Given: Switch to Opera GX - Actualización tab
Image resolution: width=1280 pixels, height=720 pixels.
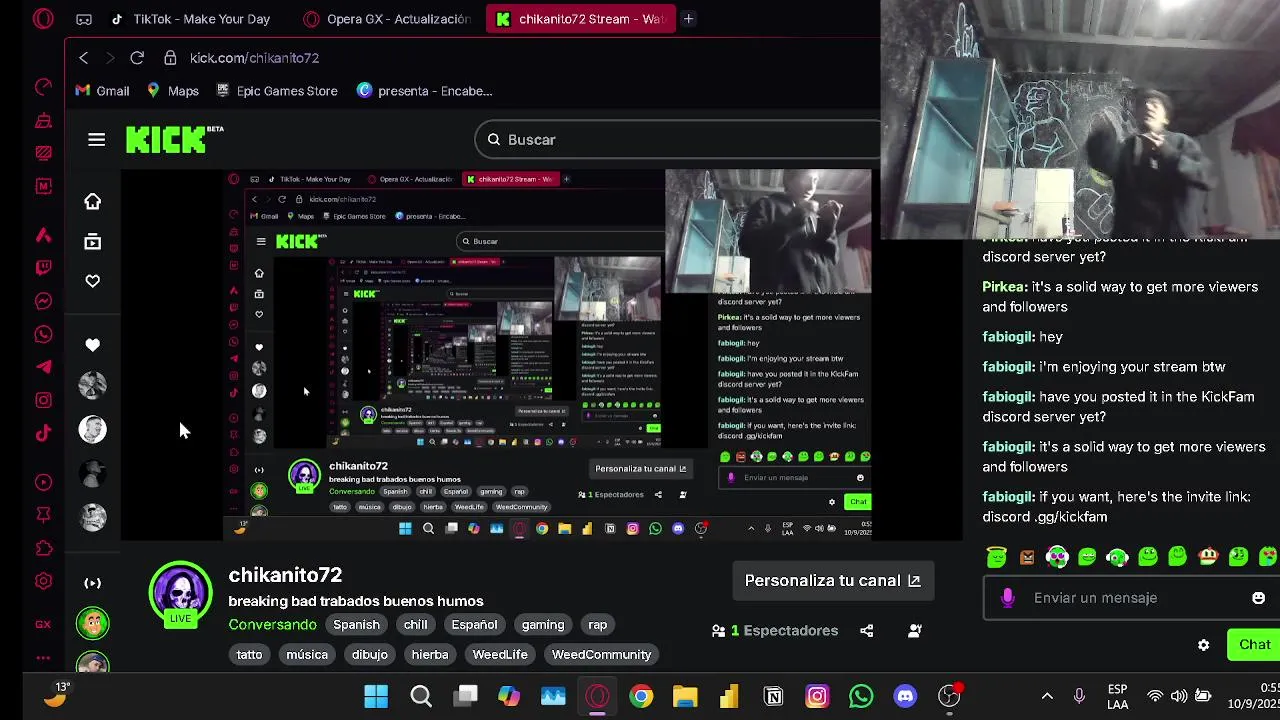Looking at the screenshot, I should click(x=387, y=19).
